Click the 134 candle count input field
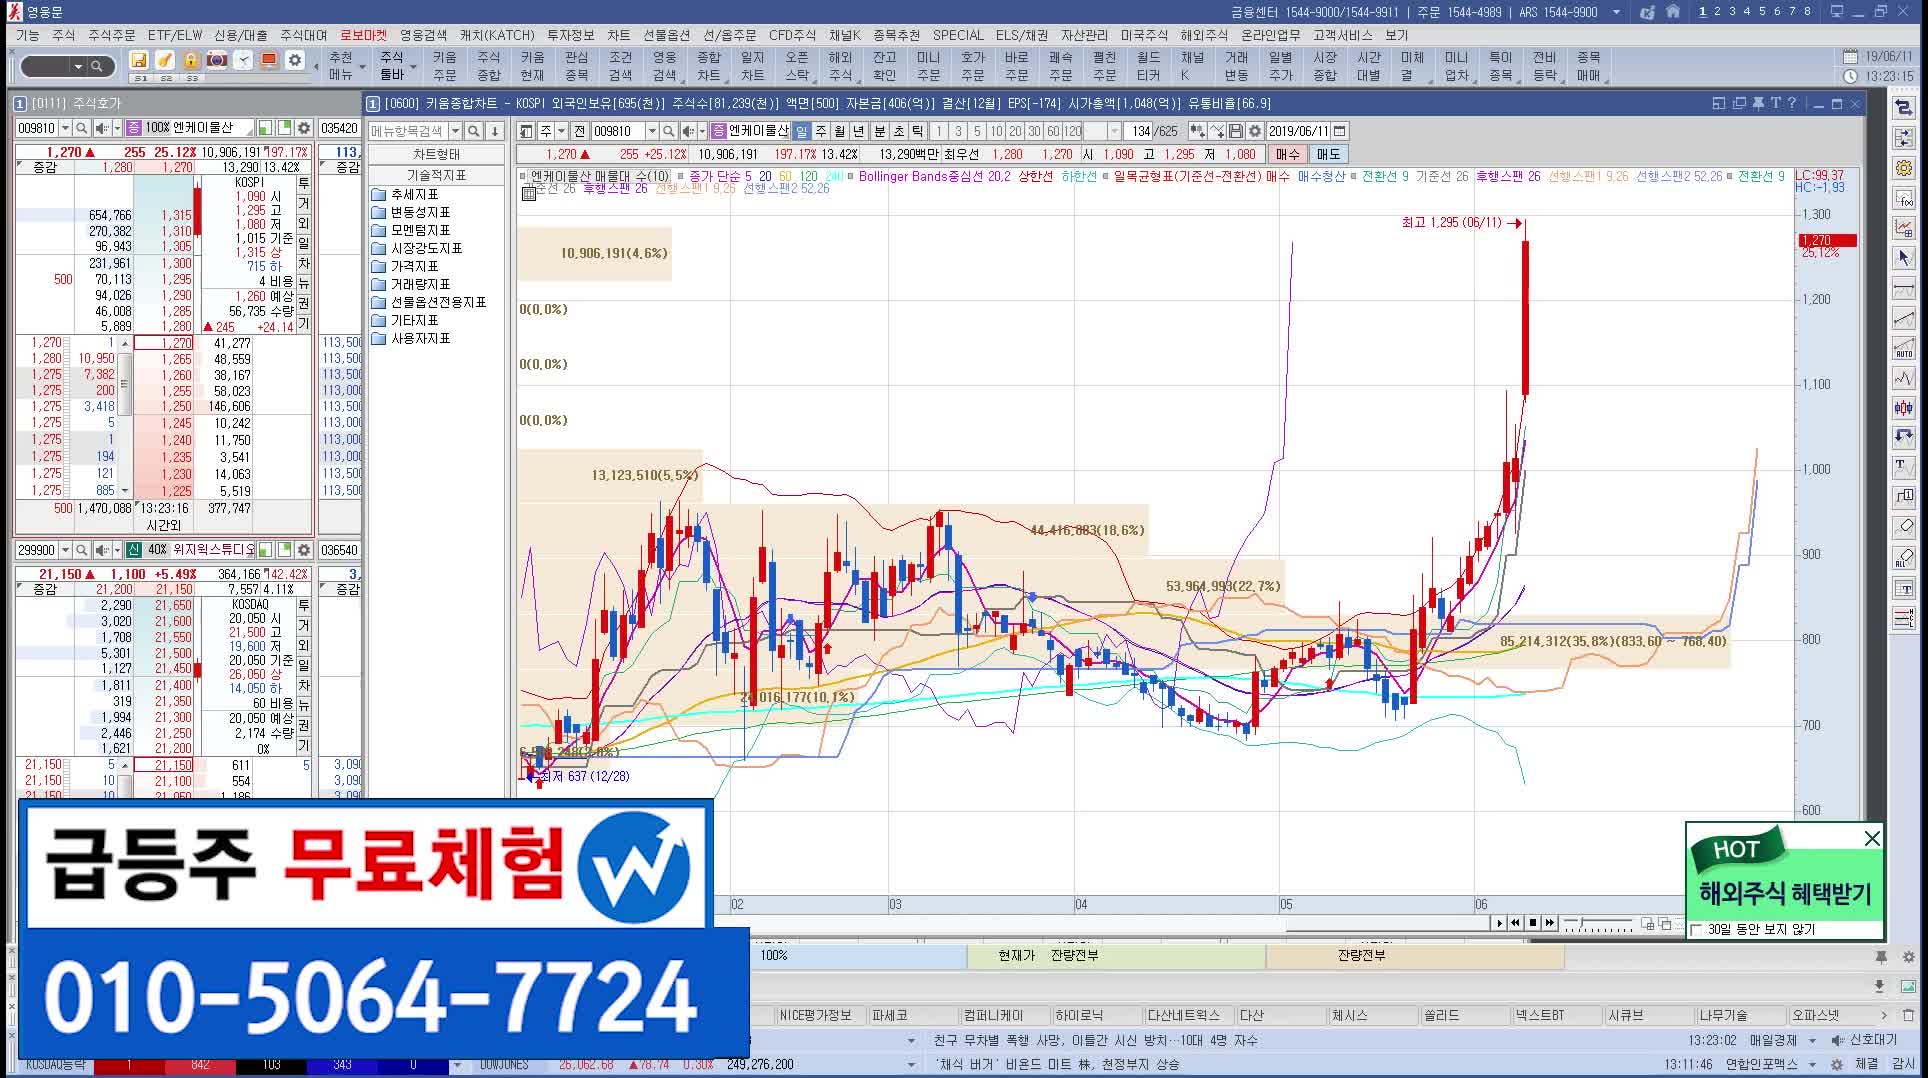 (x=1140, y=131)
